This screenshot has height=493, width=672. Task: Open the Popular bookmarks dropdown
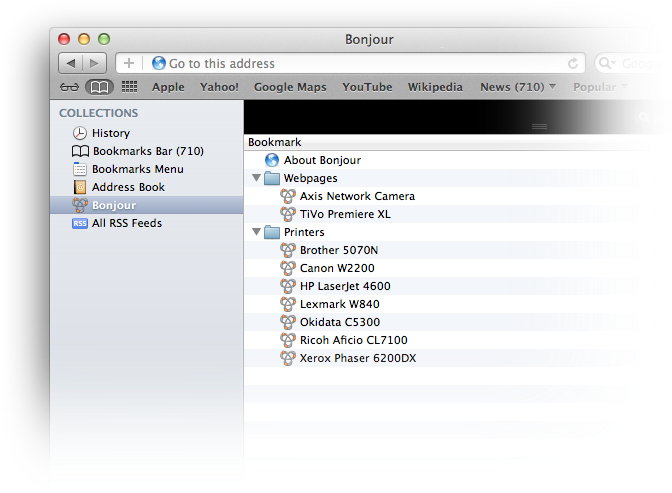pos(600,87)
